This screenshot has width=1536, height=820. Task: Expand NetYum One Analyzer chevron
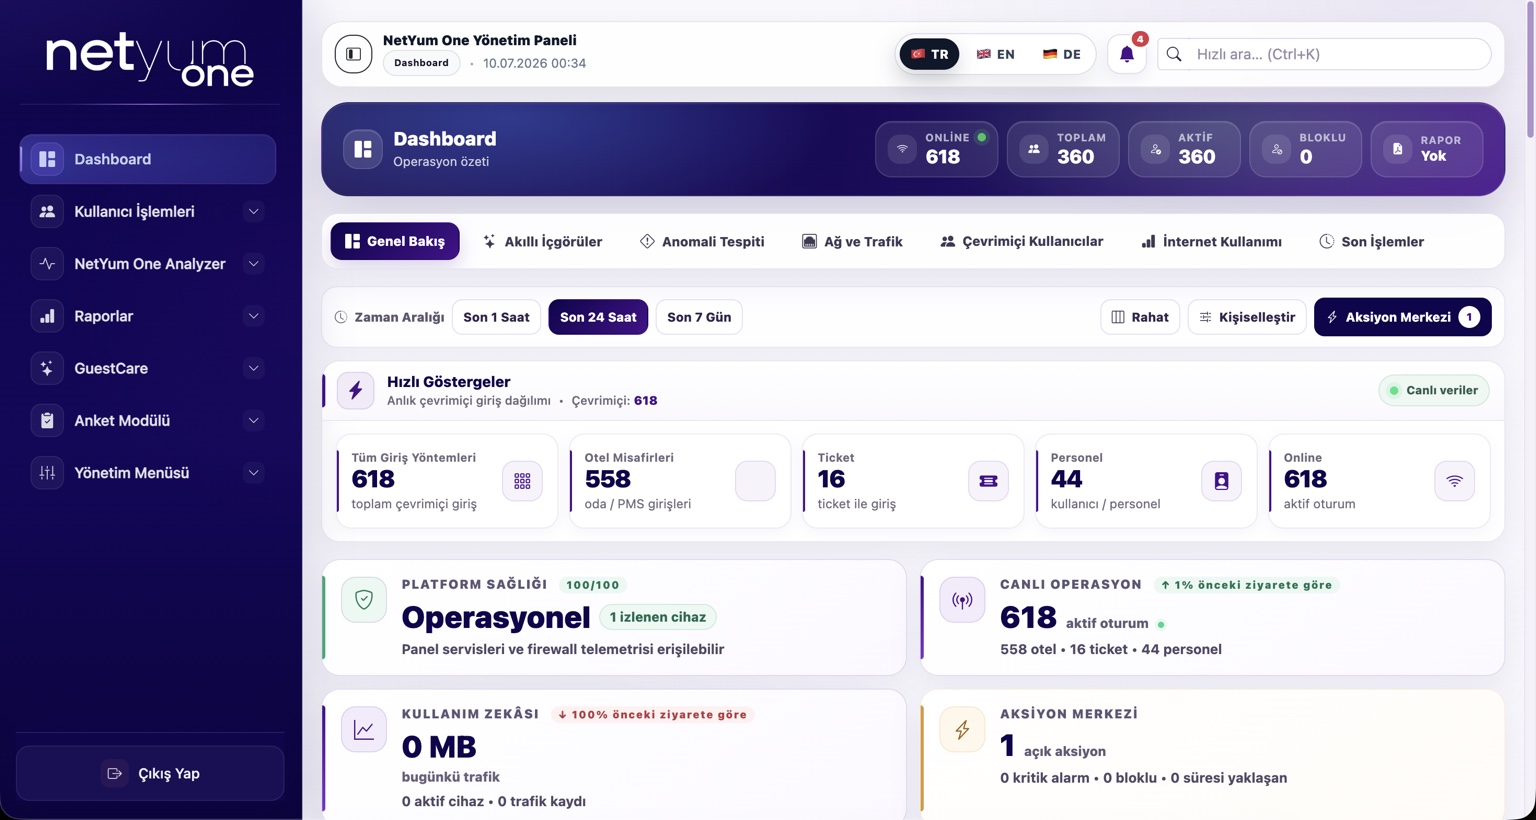coord(254,264)
